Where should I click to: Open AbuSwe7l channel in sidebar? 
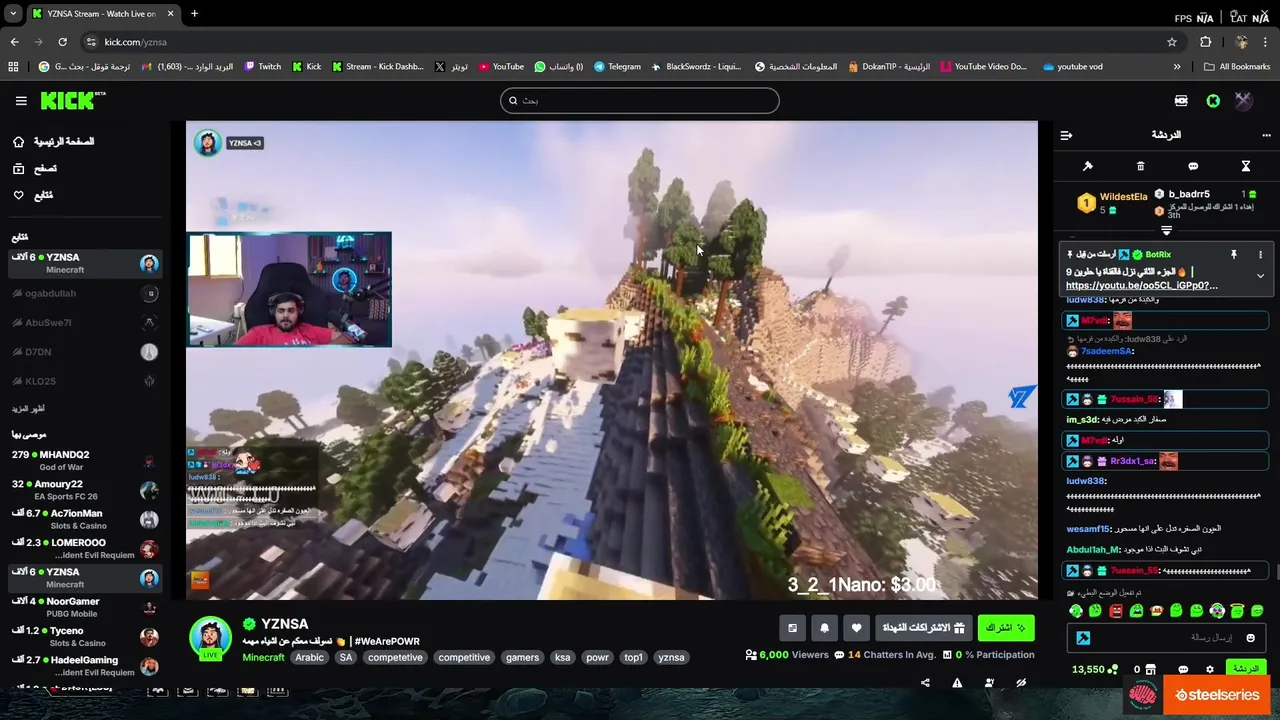pyautogui.click(x=84, y=323)
